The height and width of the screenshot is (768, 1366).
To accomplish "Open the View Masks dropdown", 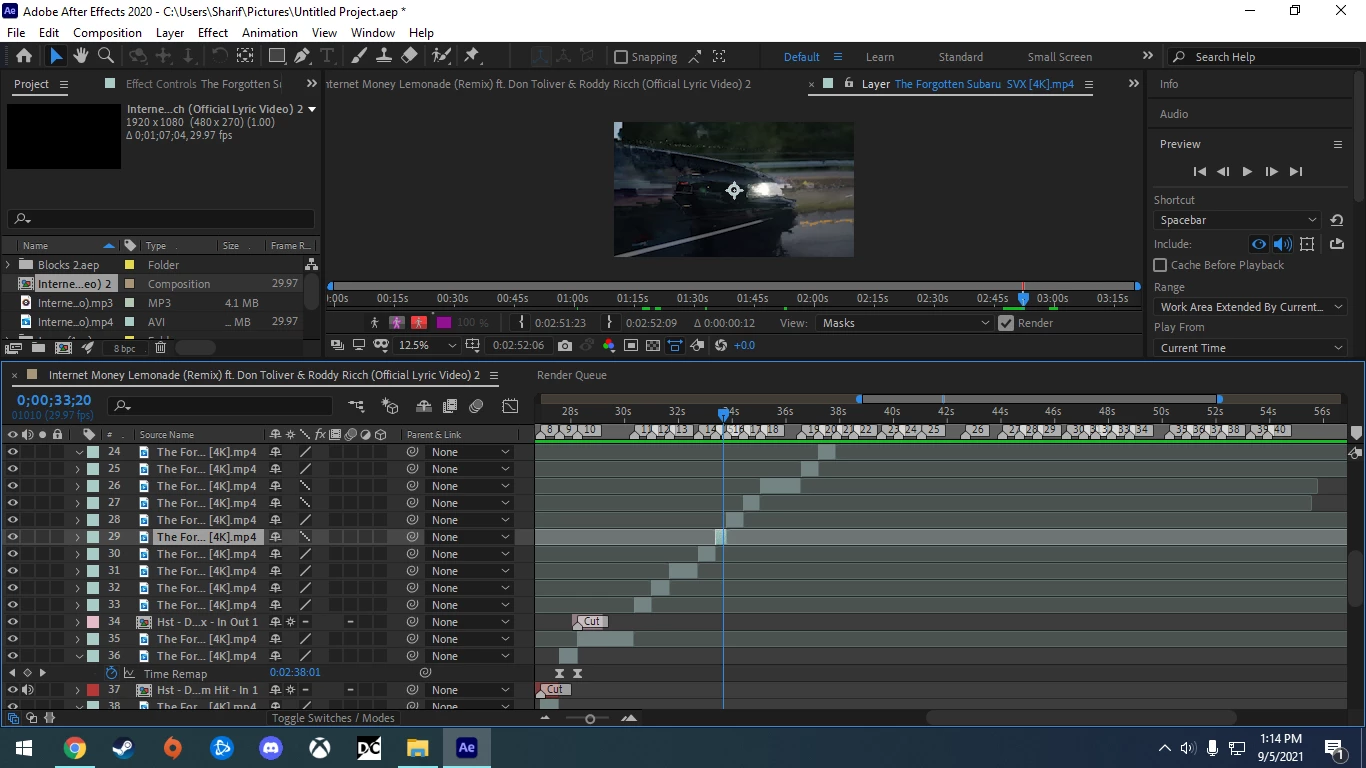I will click(x=904, y=323).
